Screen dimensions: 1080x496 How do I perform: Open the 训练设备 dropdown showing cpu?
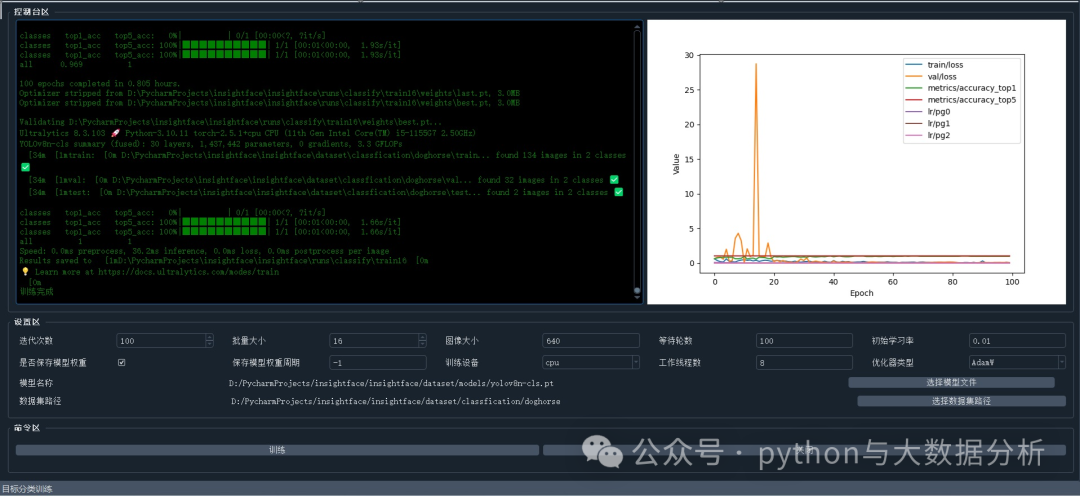coord(591,362)
